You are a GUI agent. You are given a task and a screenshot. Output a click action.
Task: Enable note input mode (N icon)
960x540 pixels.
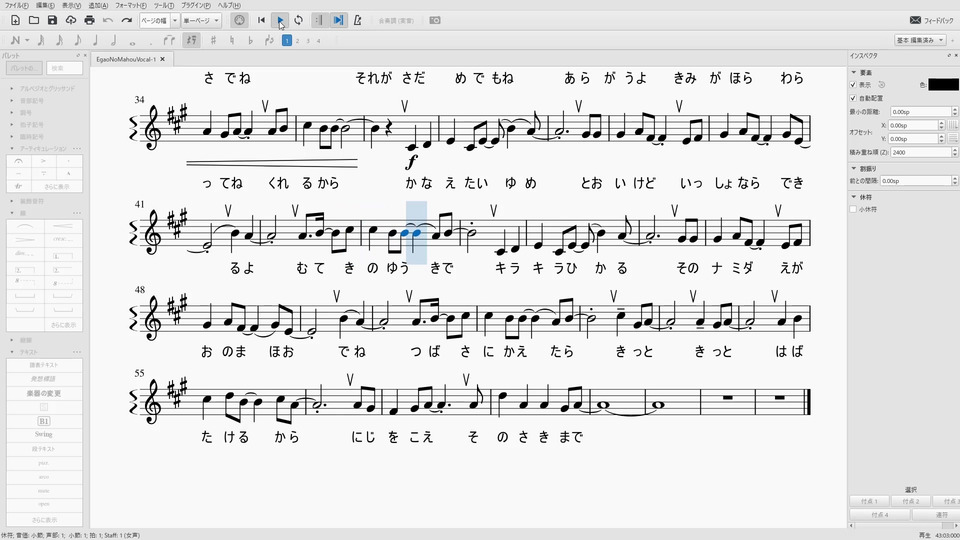(x=15, y=40)
